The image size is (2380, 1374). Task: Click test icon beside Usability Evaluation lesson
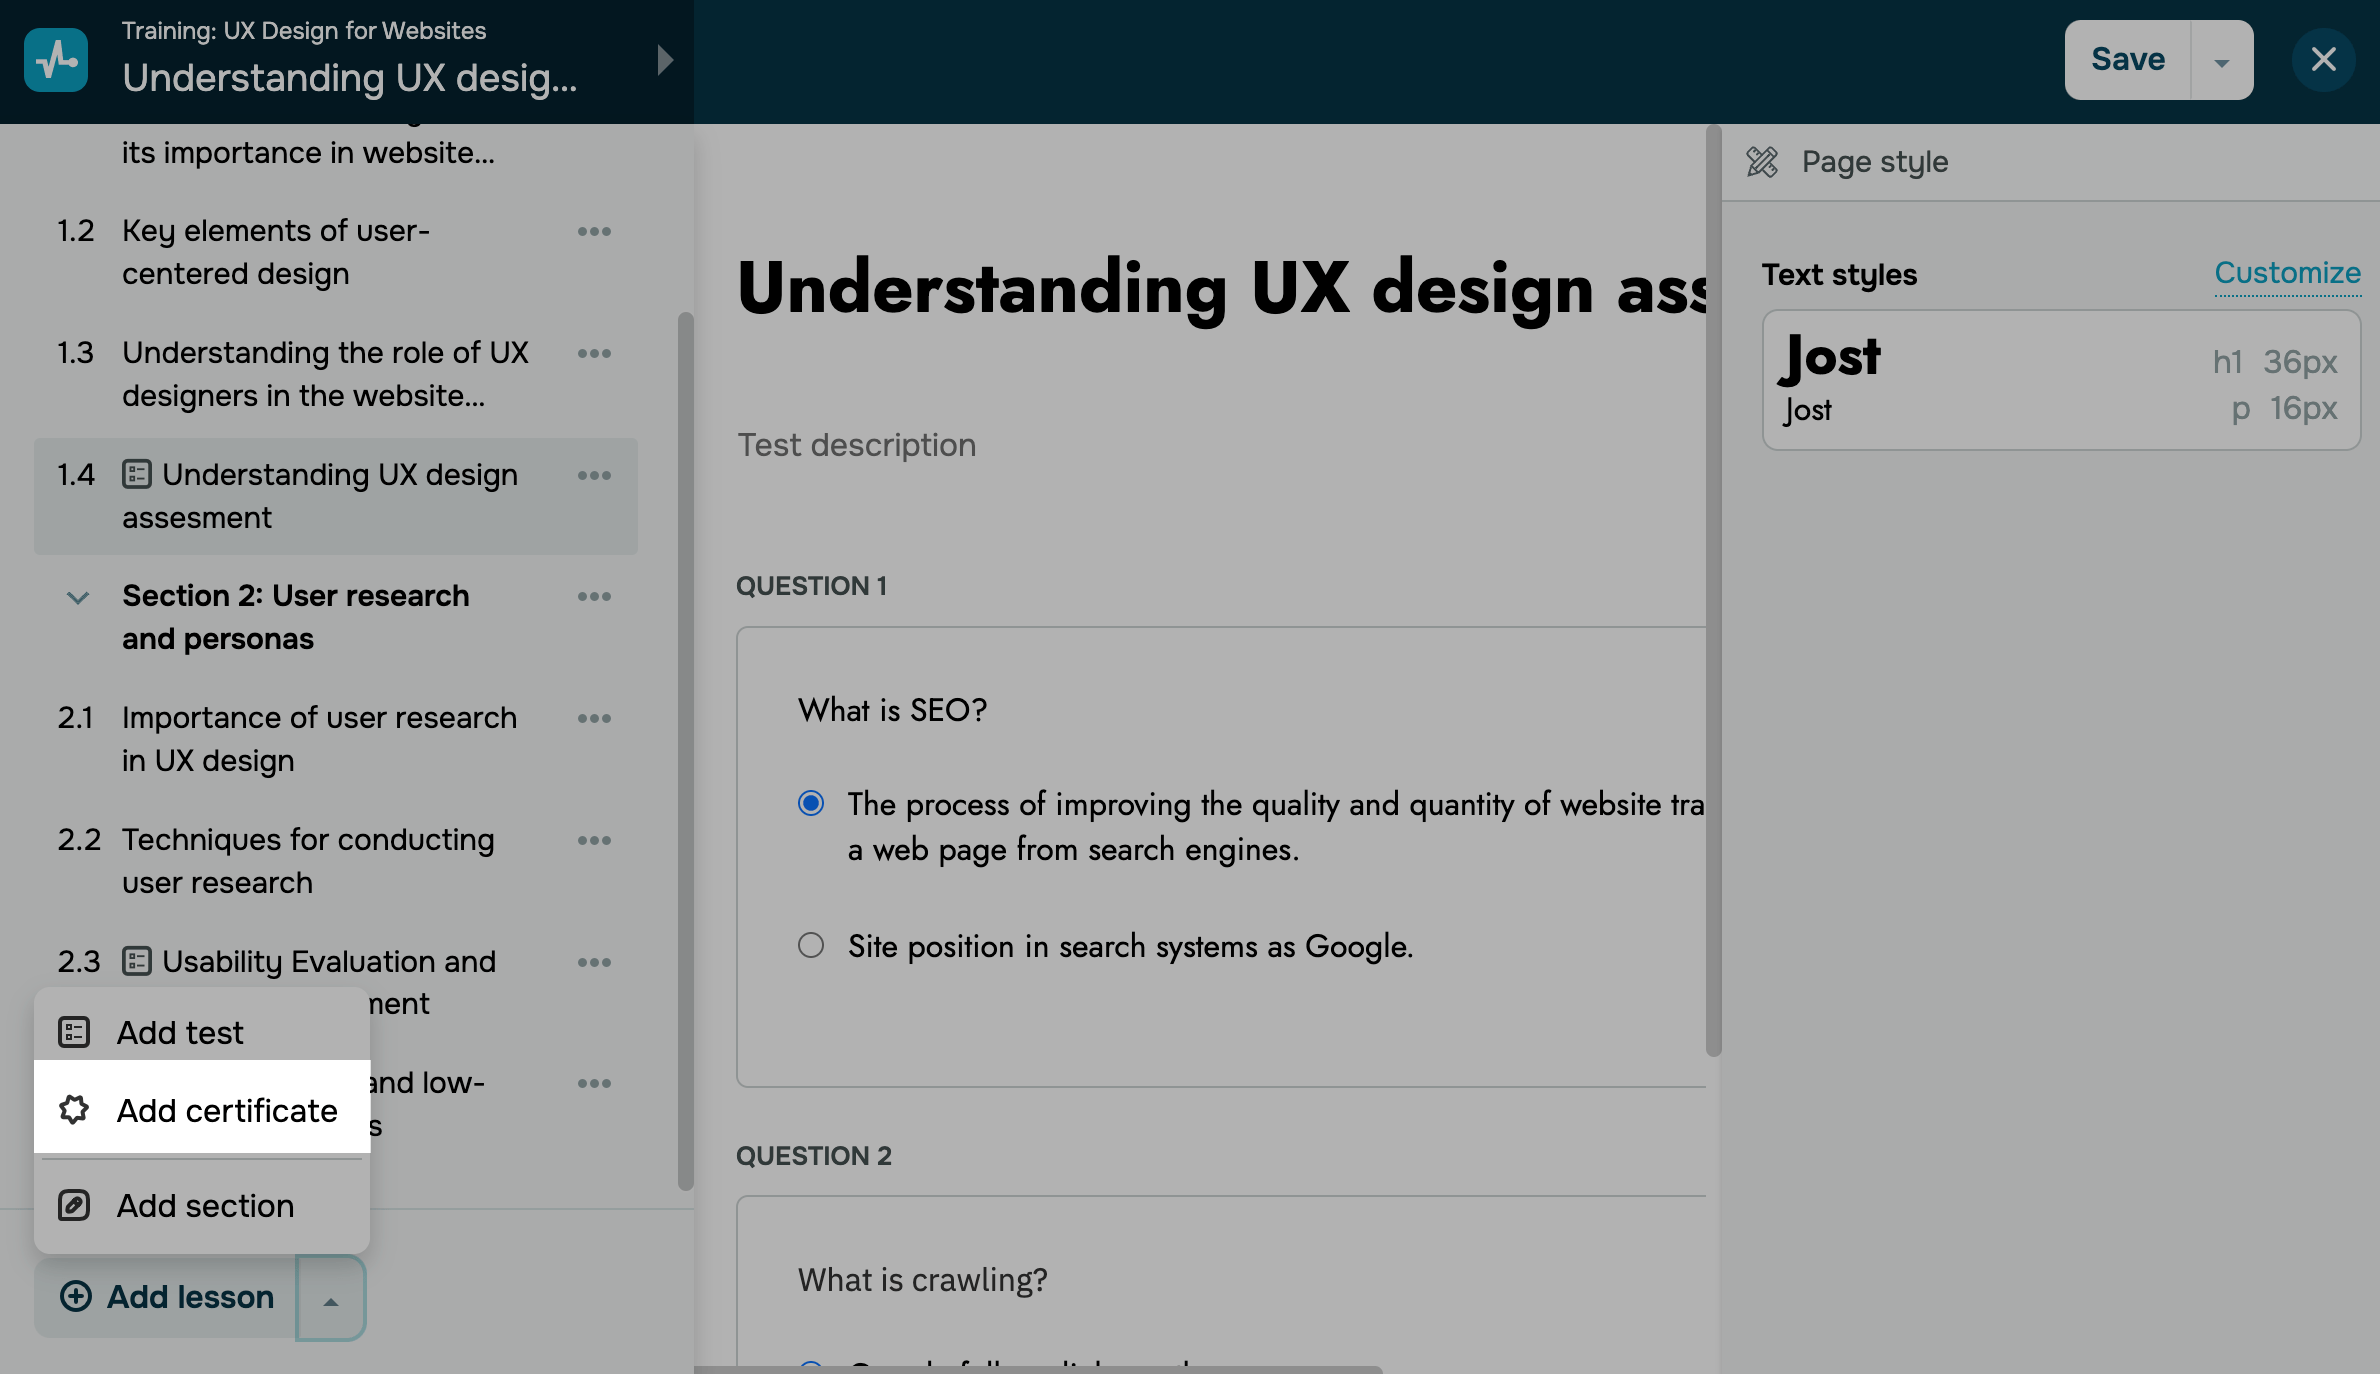tap(137, 961)
